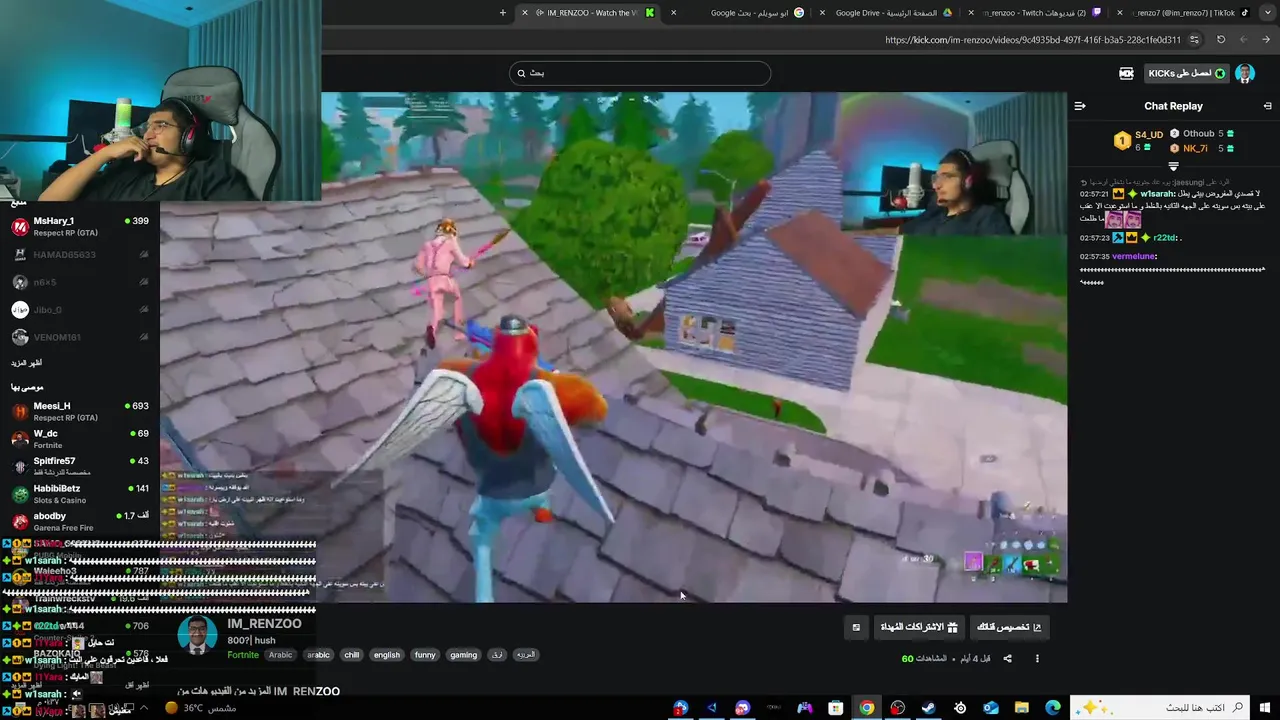Viewport: 1280px width, 720px height.
Task: Click w1sarah username in chat replay
Action: [1155, 193]
